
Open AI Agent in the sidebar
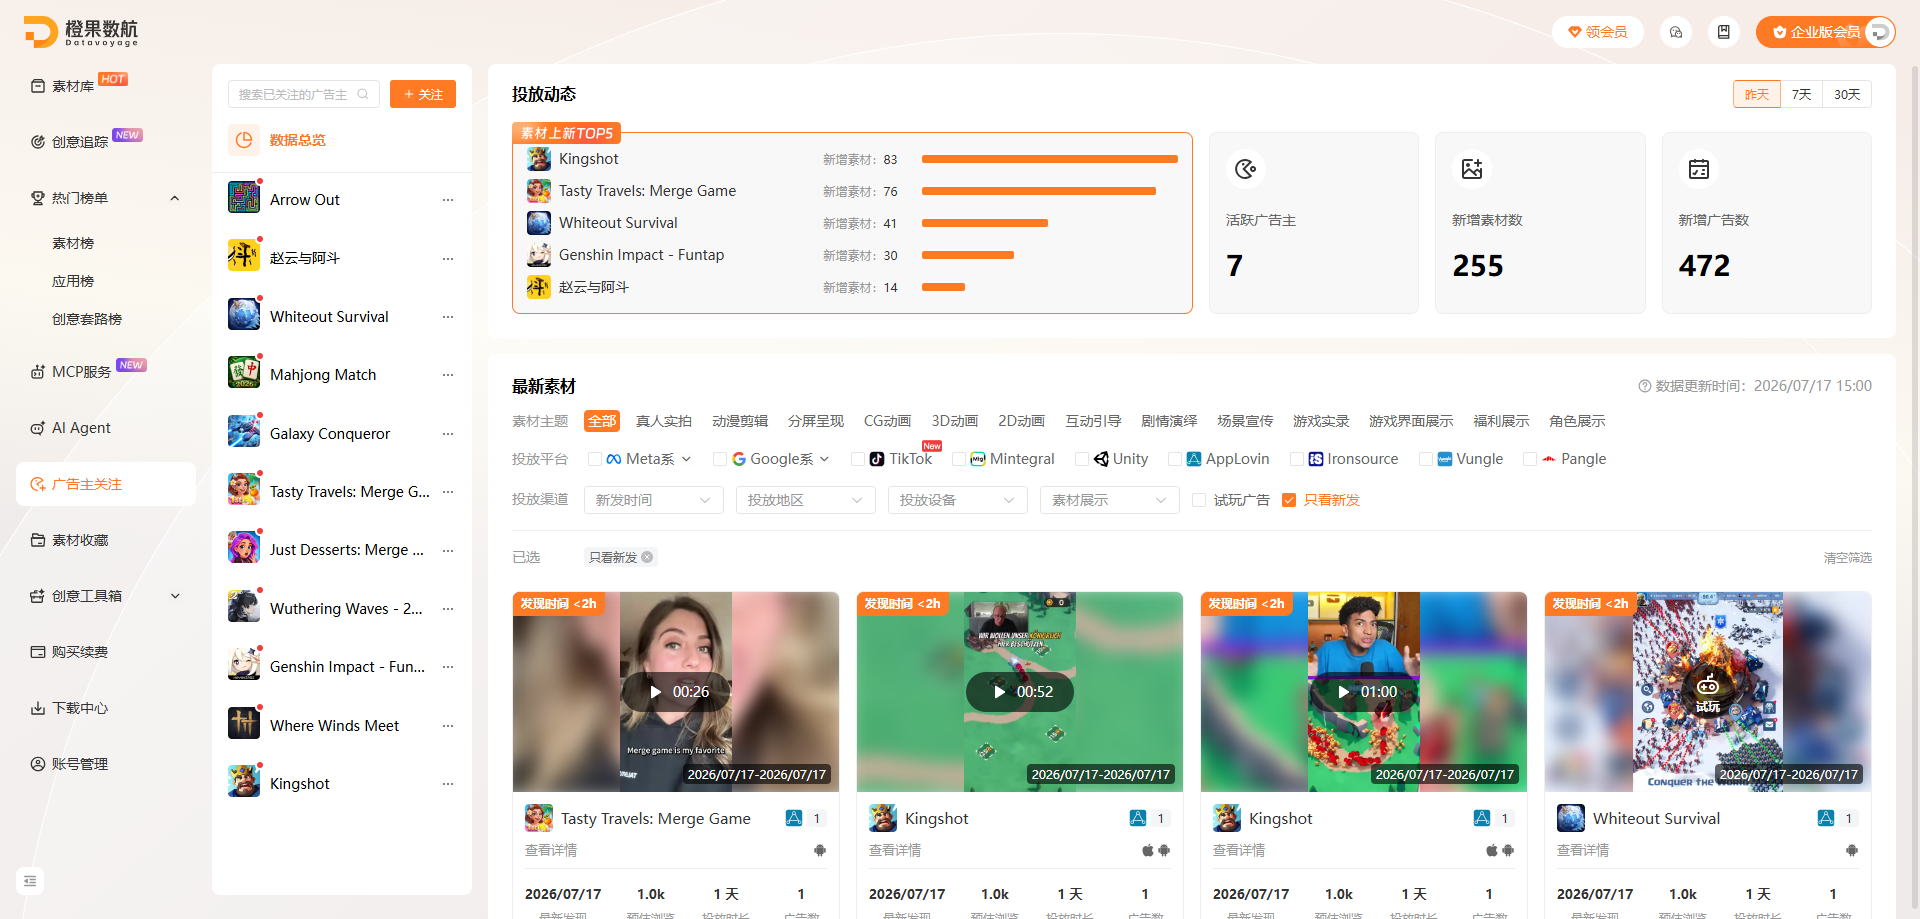tap(81, 428)
